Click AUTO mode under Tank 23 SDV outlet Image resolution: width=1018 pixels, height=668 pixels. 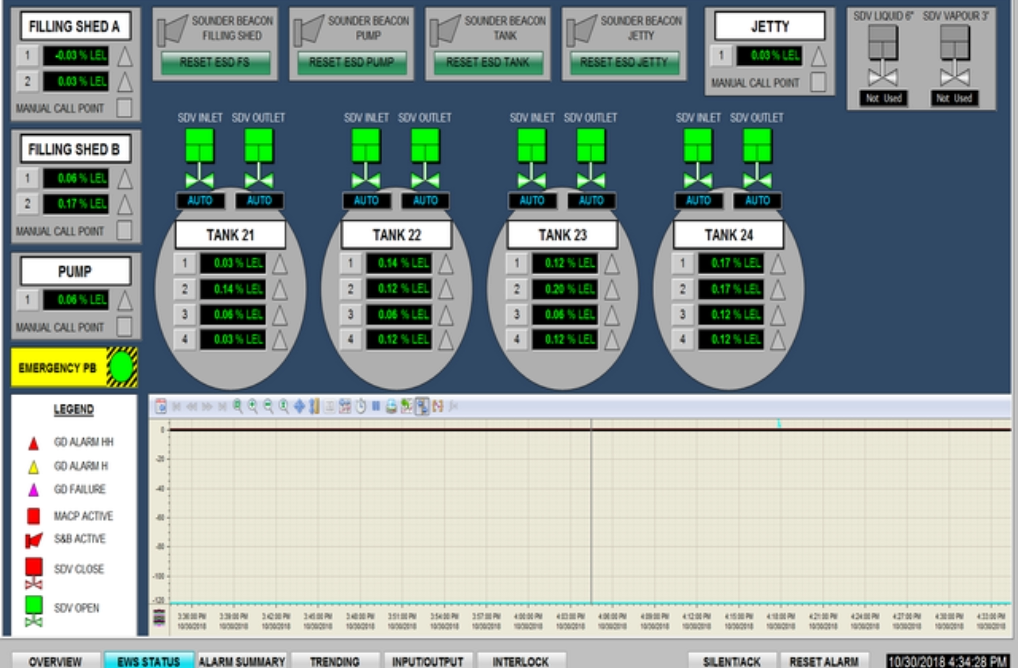(591, 201)
